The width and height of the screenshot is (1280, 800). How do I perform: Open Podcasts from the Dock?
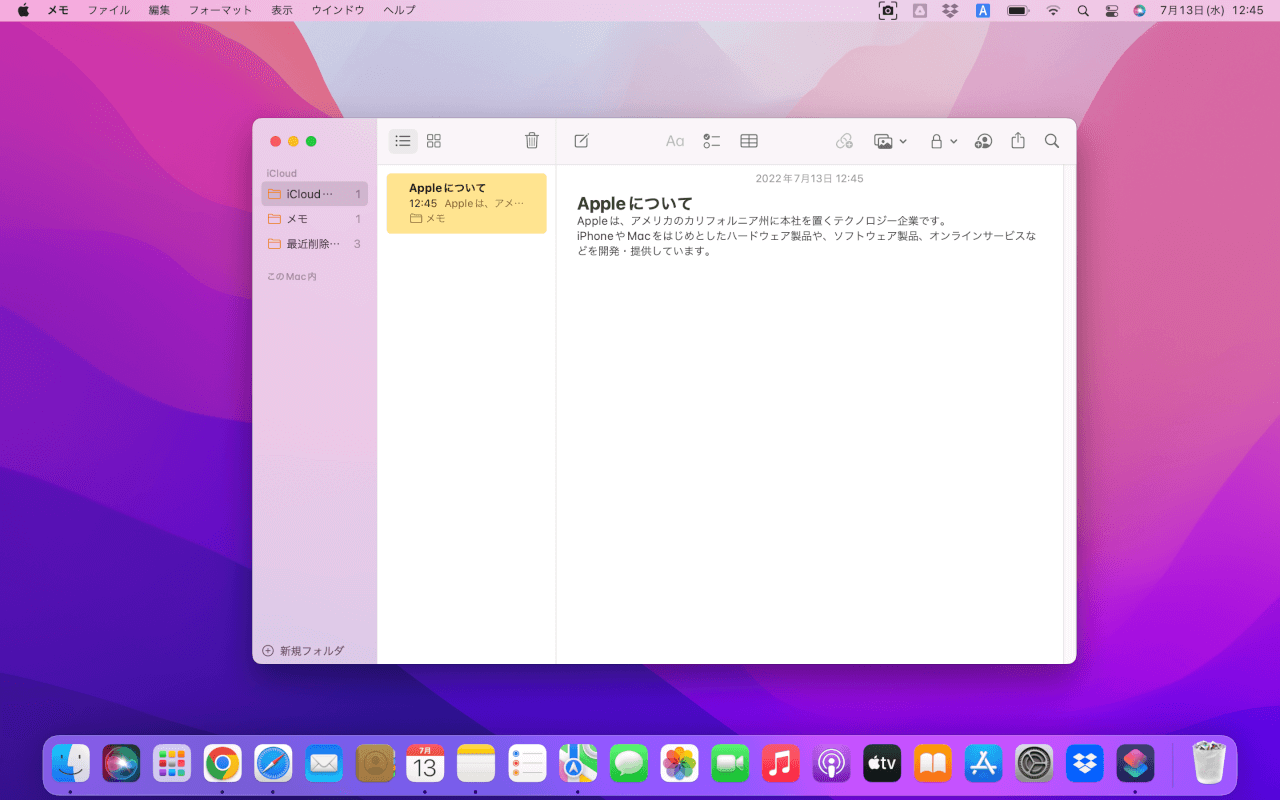832,765
